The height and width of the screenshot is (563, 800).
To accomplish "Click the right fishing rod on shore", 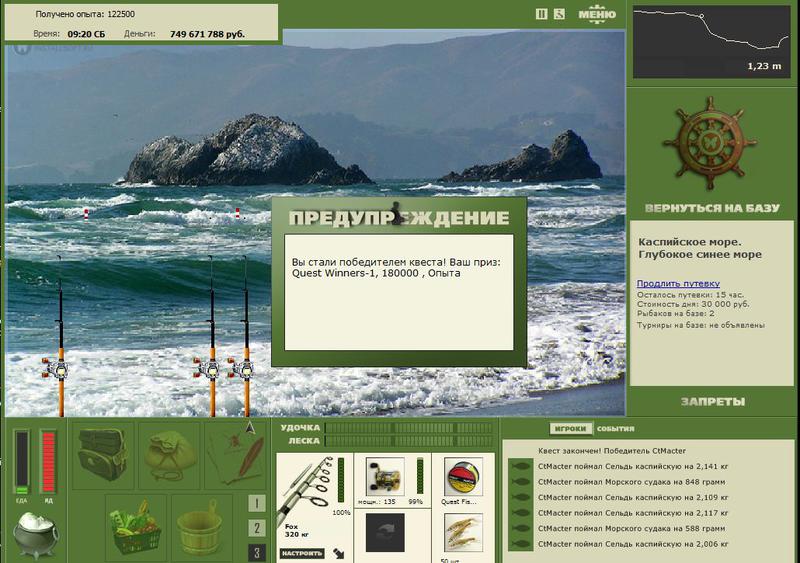I will point(246,337).
